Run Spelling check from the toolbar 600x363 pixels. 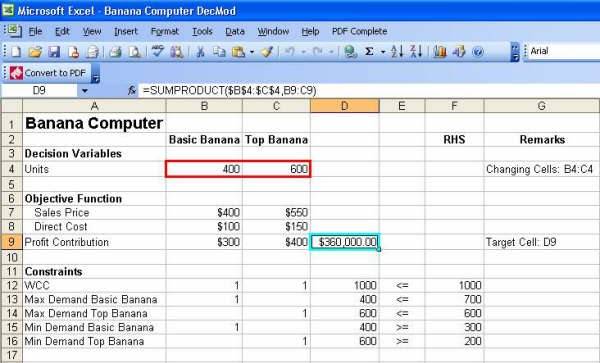157,51
